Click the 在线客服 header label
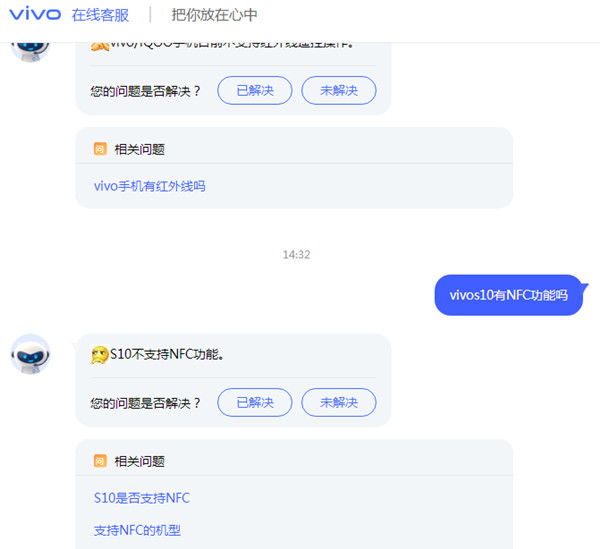The height and width of the screenshot is (549, 600). 100,15
